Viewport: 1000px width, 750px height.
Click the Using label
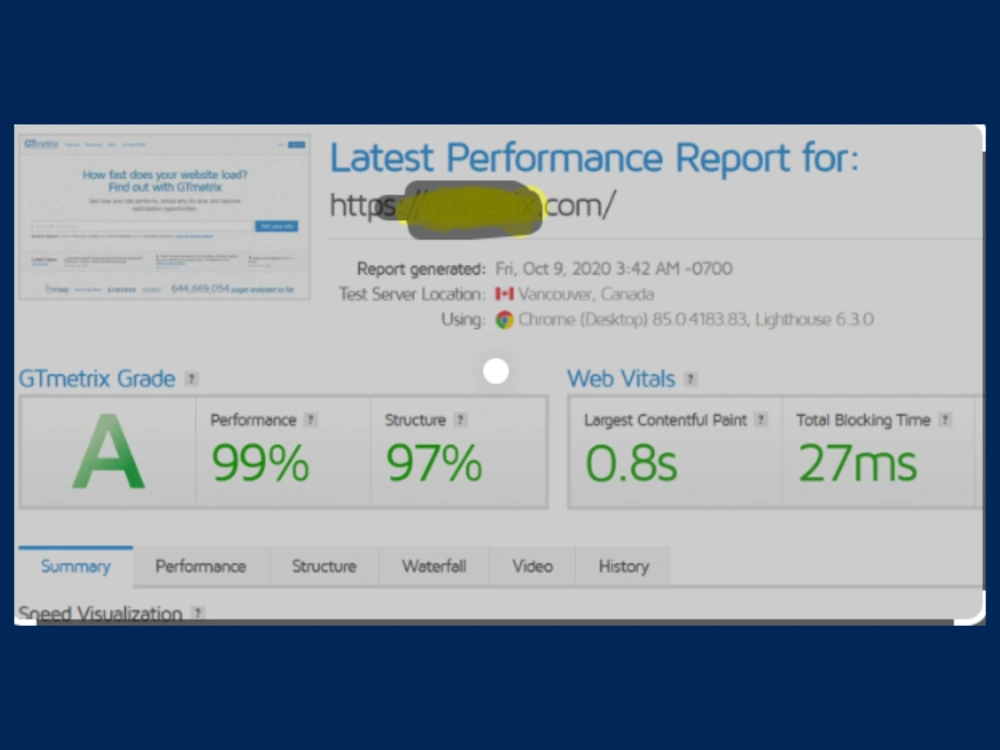tap(463, 320)
